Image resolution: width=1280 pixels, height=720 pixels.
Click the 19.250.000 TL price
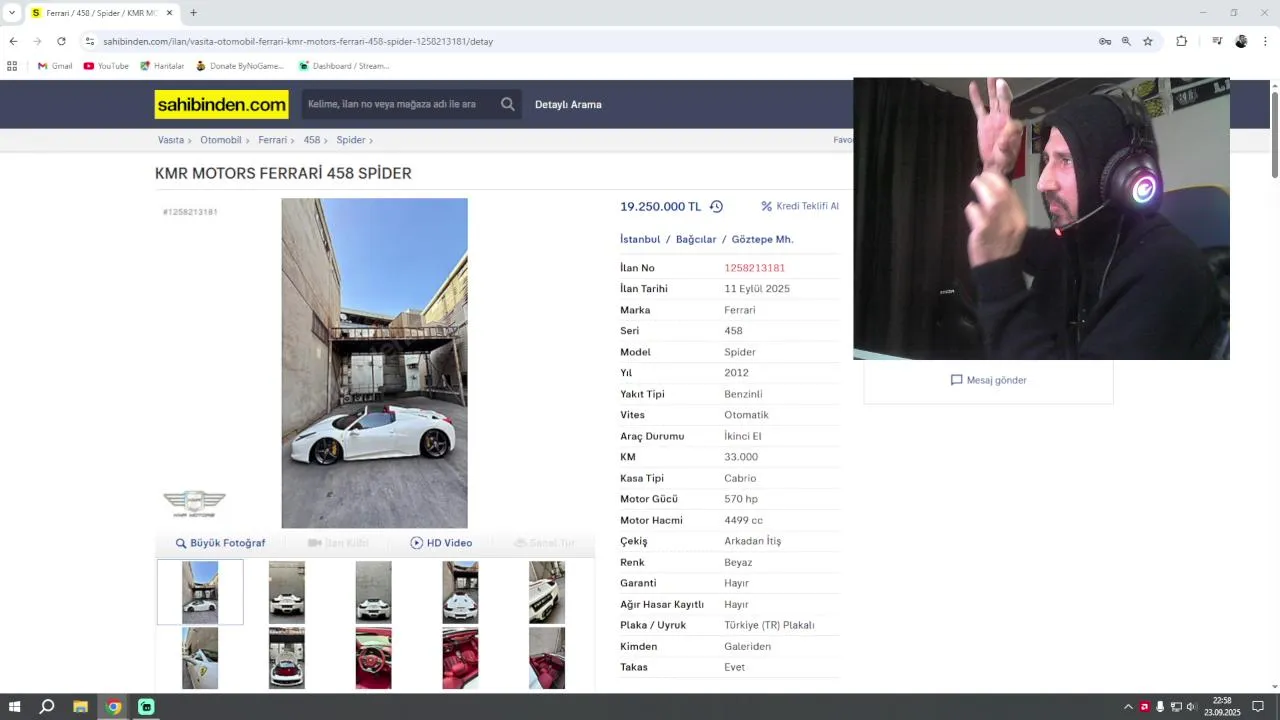click(660, 206)
